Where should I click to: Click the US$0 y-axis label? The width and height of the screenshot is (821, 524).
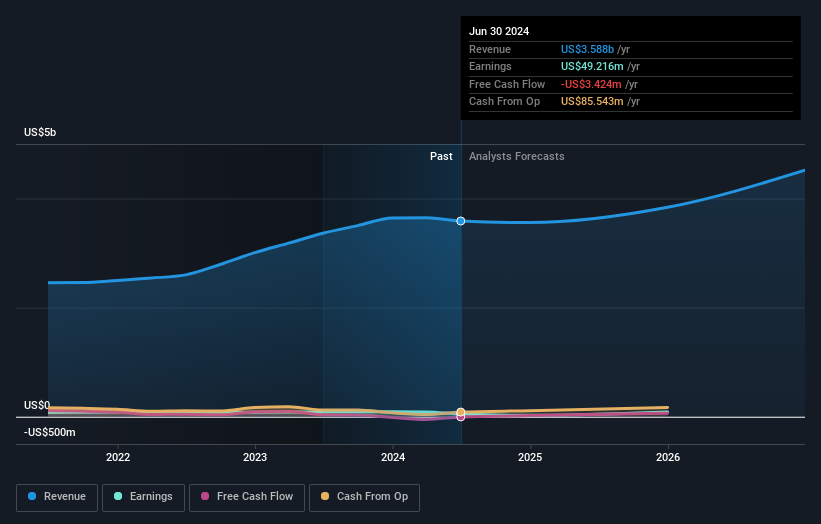37,405
